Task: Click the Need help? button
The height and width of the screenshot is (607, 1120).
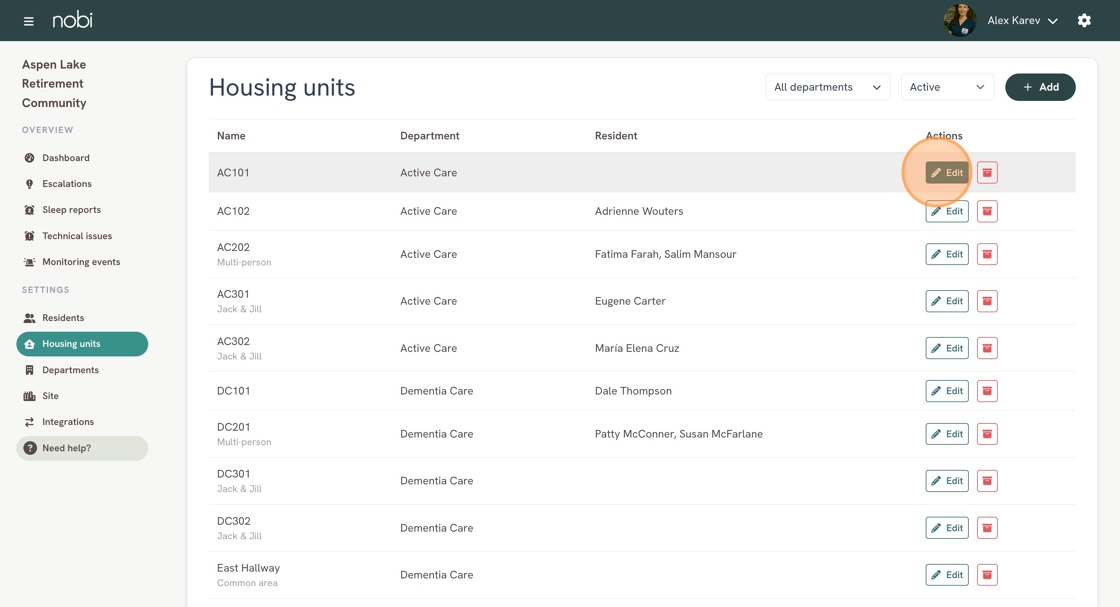Action: click(82, 448)
